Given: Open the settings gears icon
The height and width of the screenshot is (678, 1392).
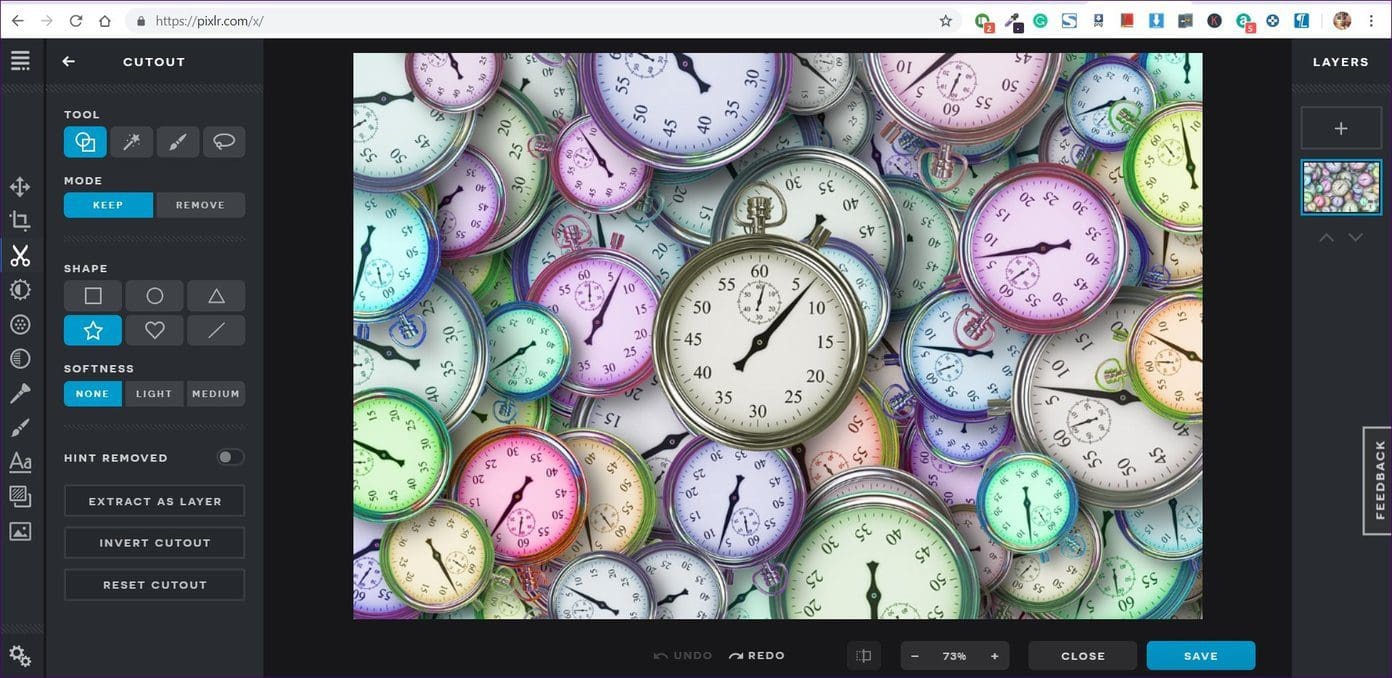Looking at the screenshot, I should (20, 656).
